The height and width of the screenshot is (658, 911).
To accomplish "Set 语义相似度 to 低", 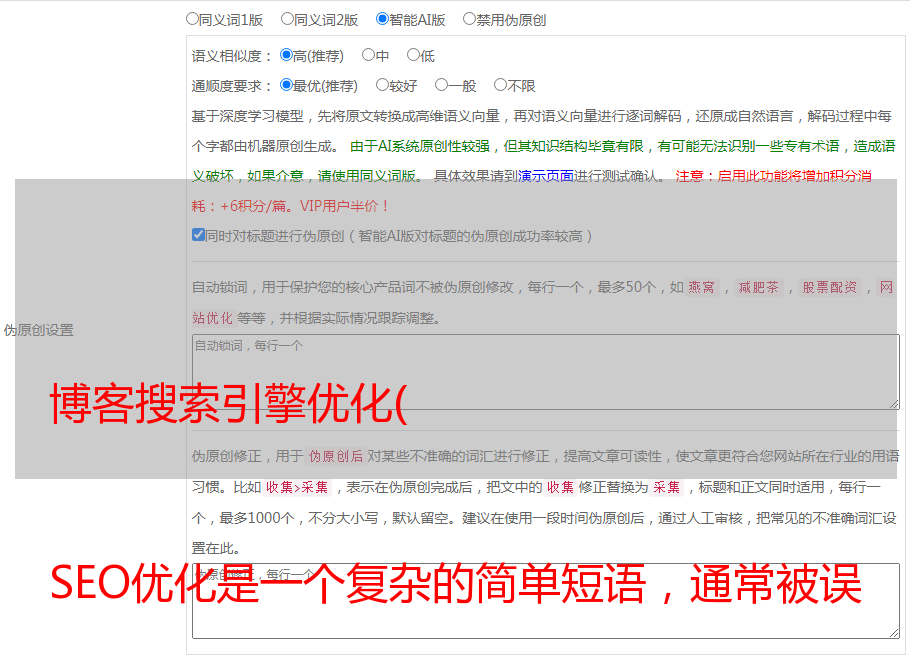I will click(x=413, y=55).
